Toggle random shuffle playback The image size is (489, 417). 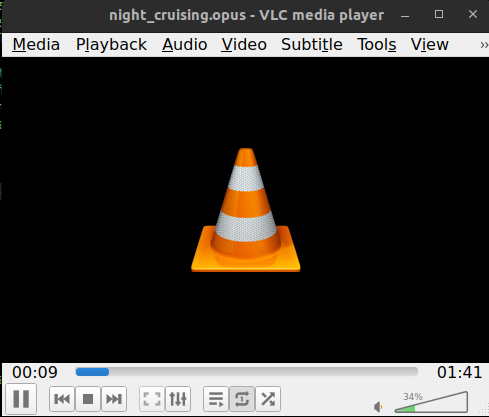pos(268,399)
